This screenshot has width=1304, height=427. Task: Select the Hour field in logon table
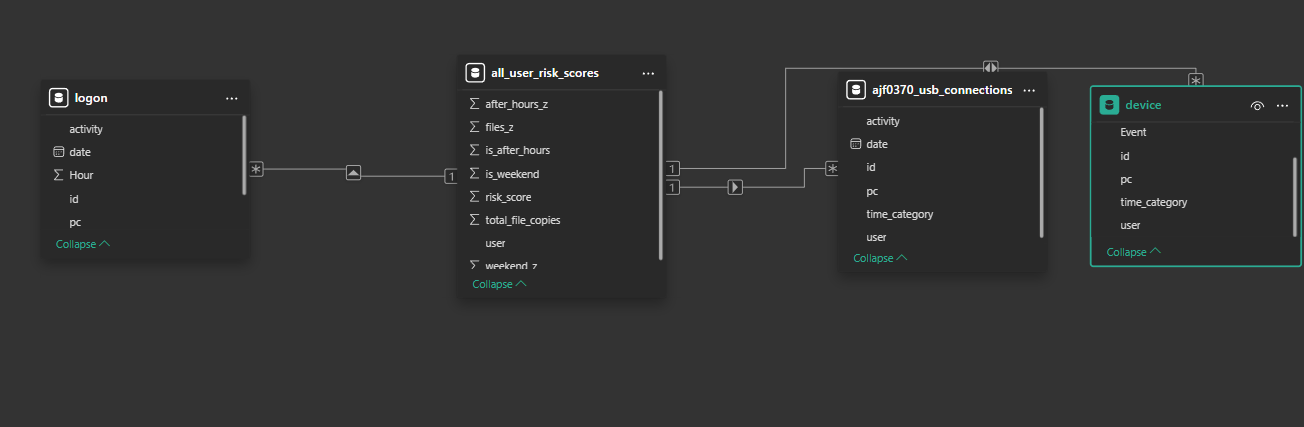pos(81,175)
